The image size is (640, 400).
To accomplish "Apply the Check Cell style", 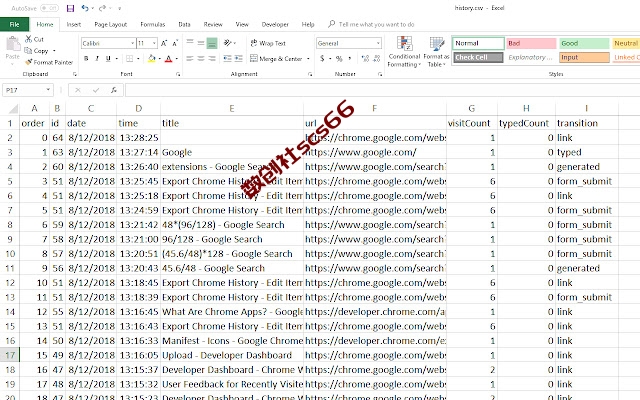I will tap(478, 58).
